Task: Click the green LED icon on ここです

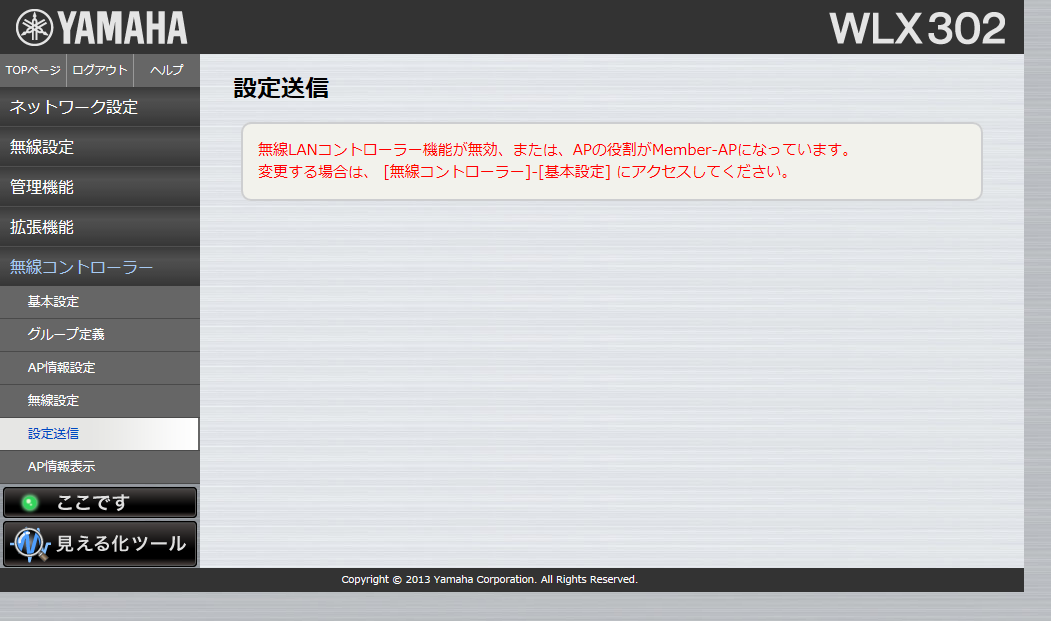Action: tap(30, 502)
